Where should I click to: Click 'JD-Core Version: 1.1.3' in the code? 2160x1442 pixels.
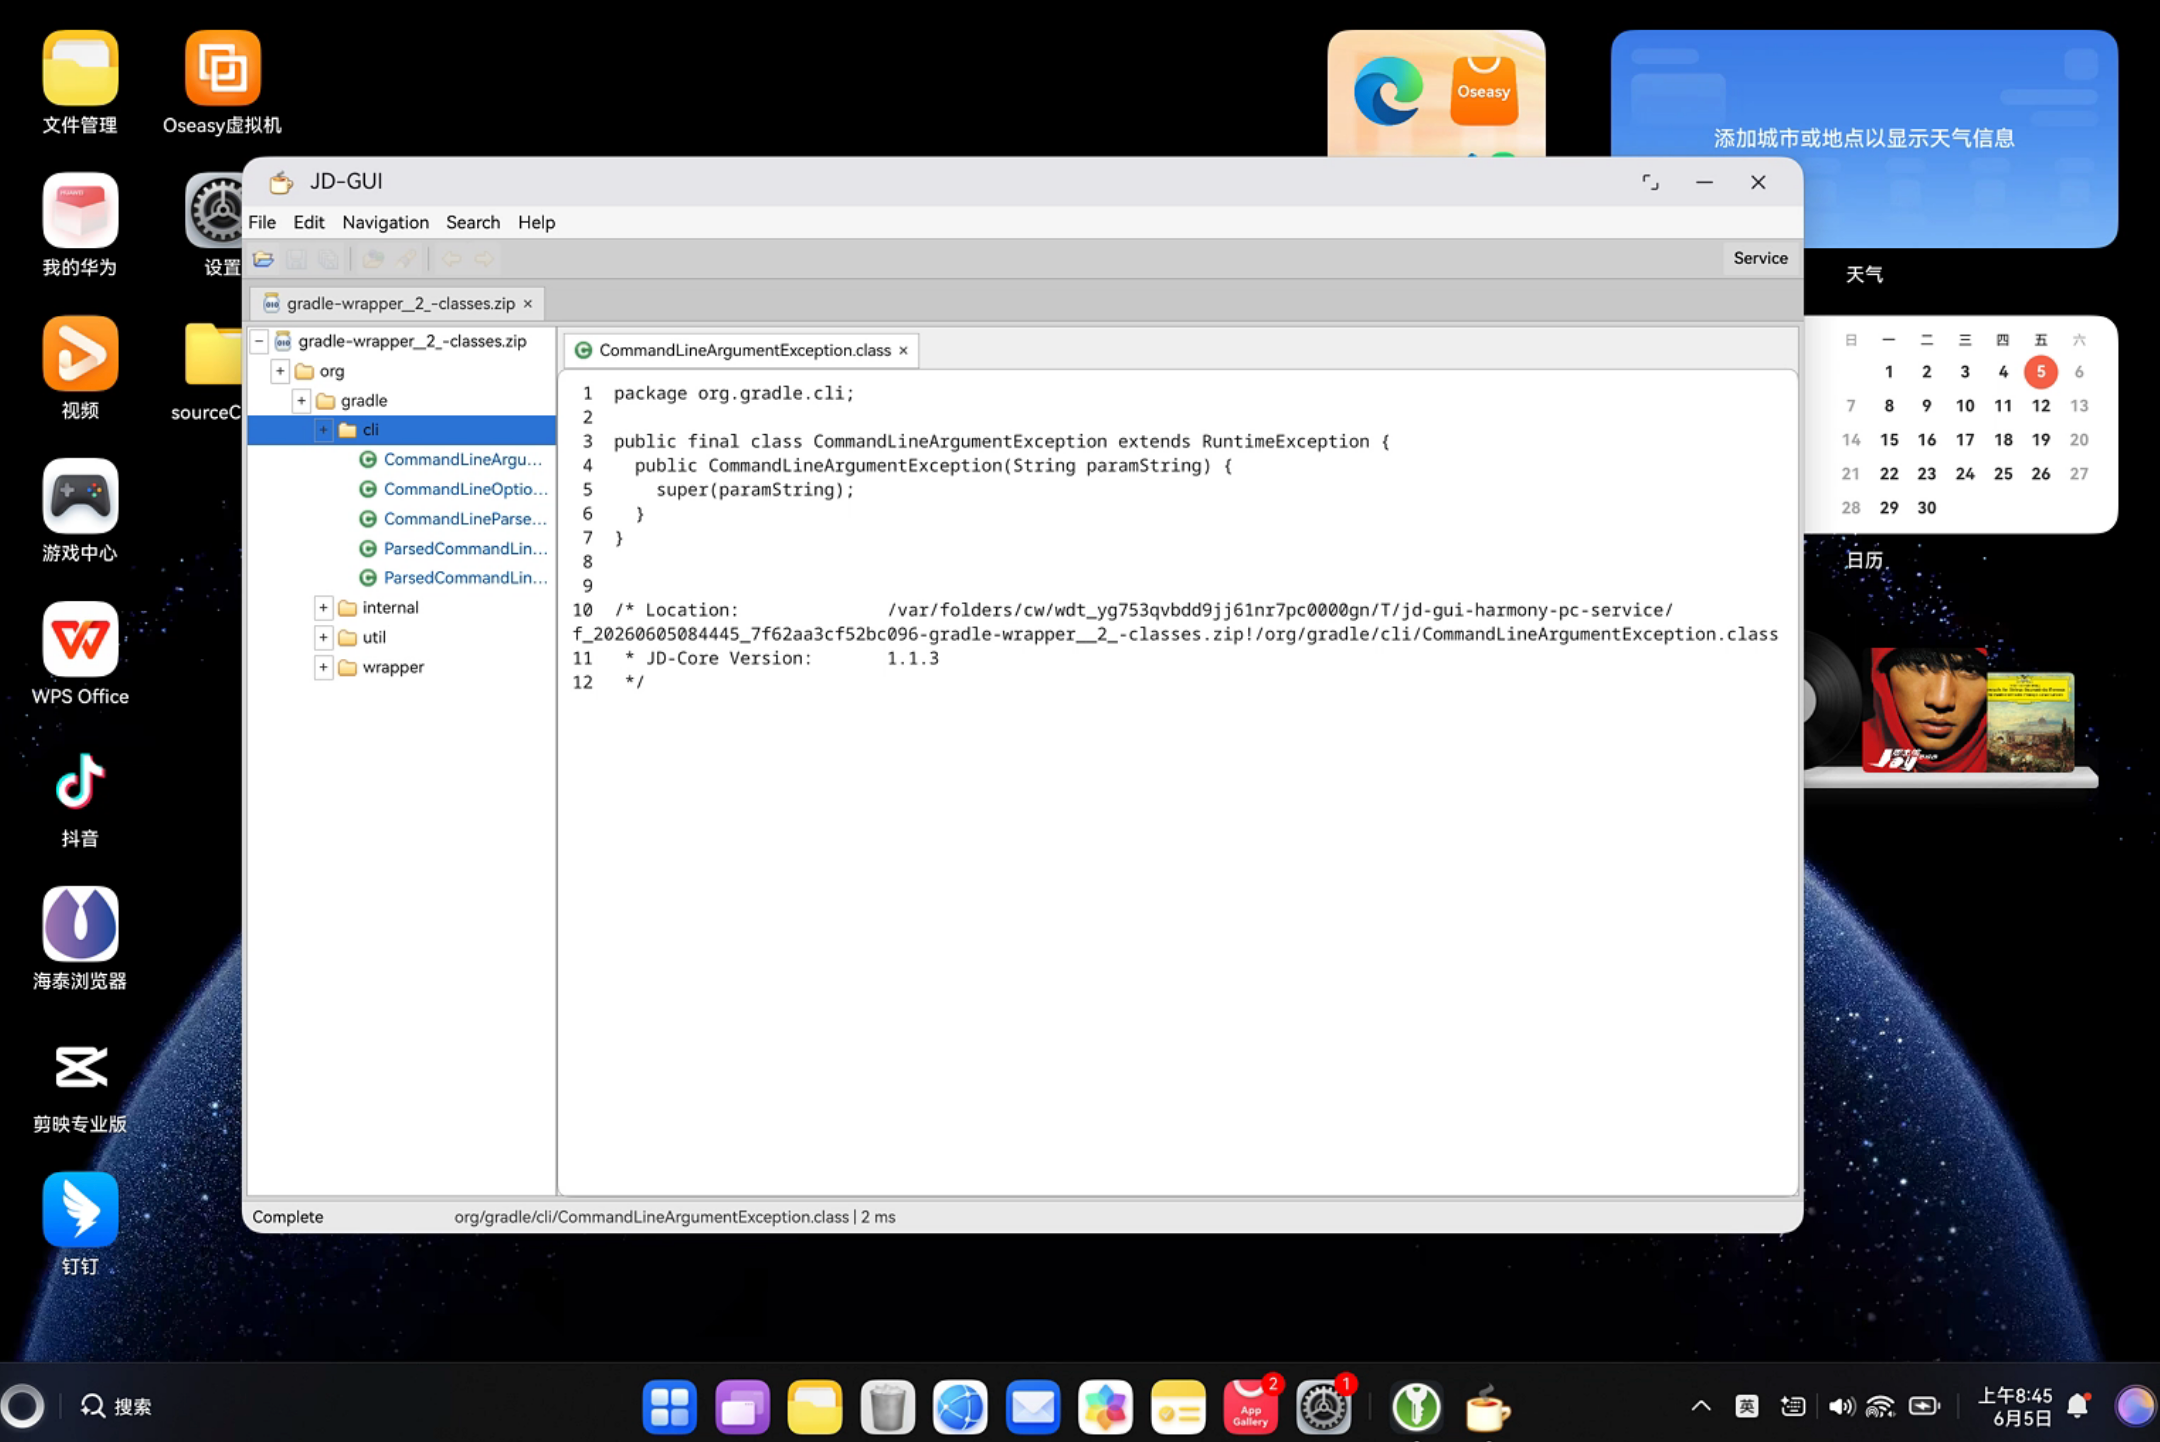click(792, 658)
